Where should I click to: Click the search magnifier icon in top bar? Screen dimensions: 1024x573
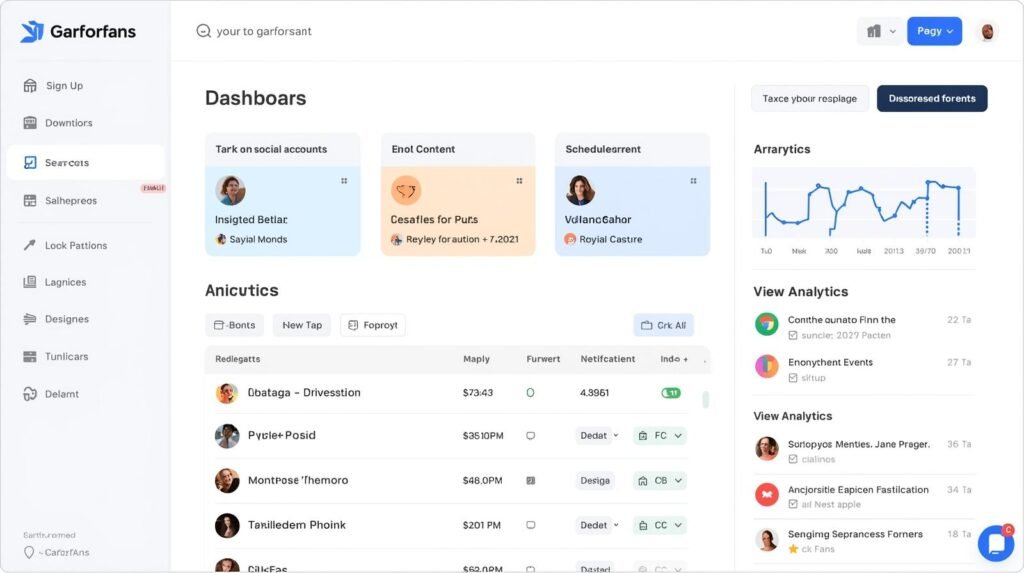pos(204,31)
